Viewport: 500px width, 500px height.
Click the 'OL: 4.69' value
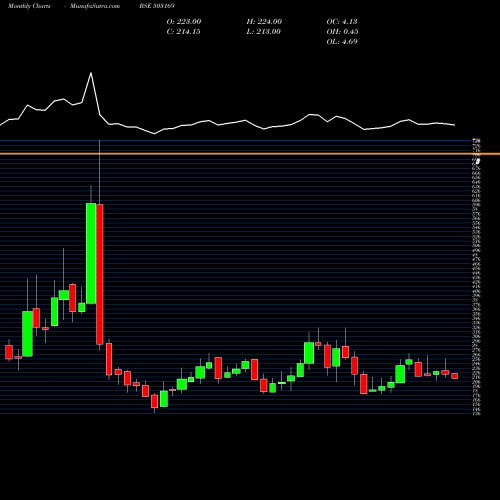coord(342,42)
